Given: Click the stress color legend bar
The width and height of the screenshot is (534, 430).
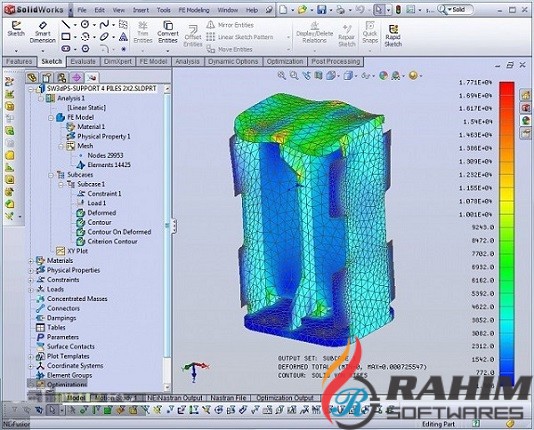Looking at the screenshot, I should click(x=507, y=234).
